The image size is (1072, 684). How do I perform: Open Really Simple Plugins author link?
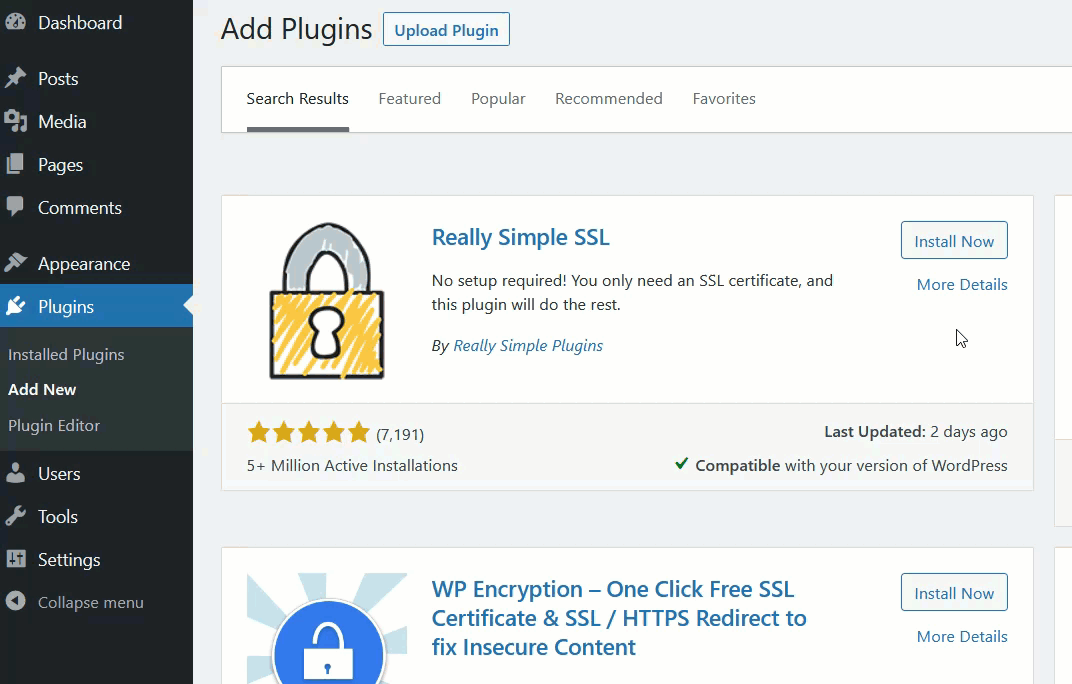pos(528,346)
